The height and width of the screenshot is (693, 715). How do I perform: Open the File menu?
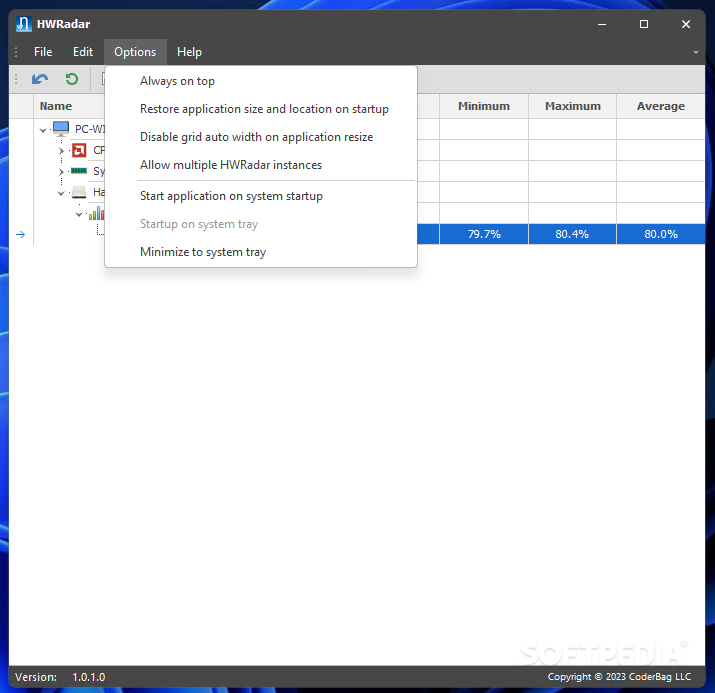click(x=43, y=52)
